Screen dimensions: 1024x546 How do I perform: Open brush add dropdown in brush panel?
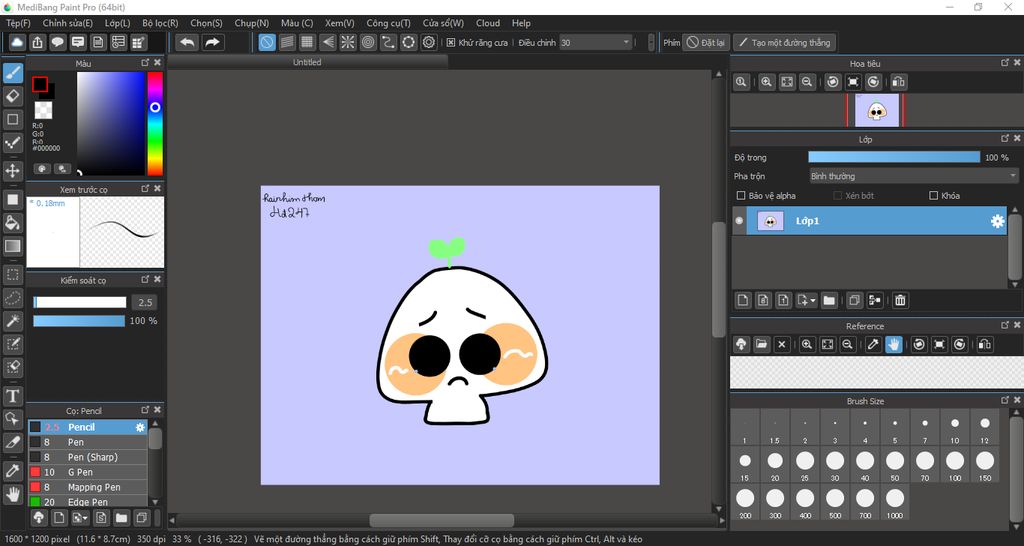point(80,518)
